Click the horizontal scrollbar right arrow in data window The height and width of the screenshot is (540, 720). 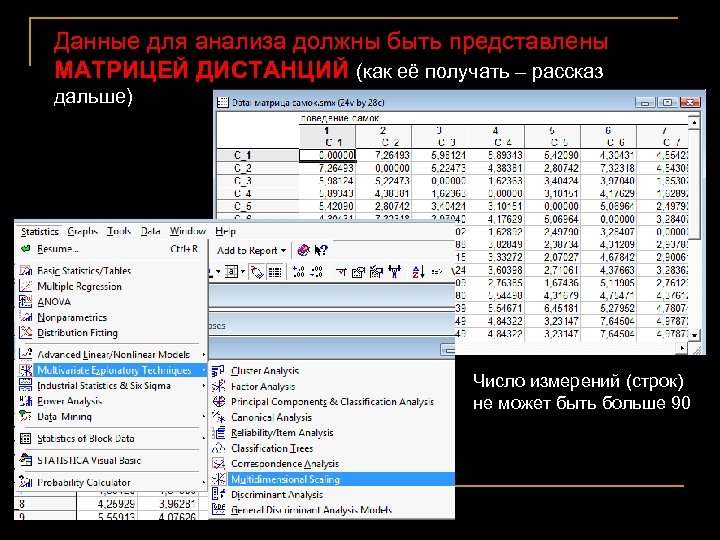click(682, 349)
